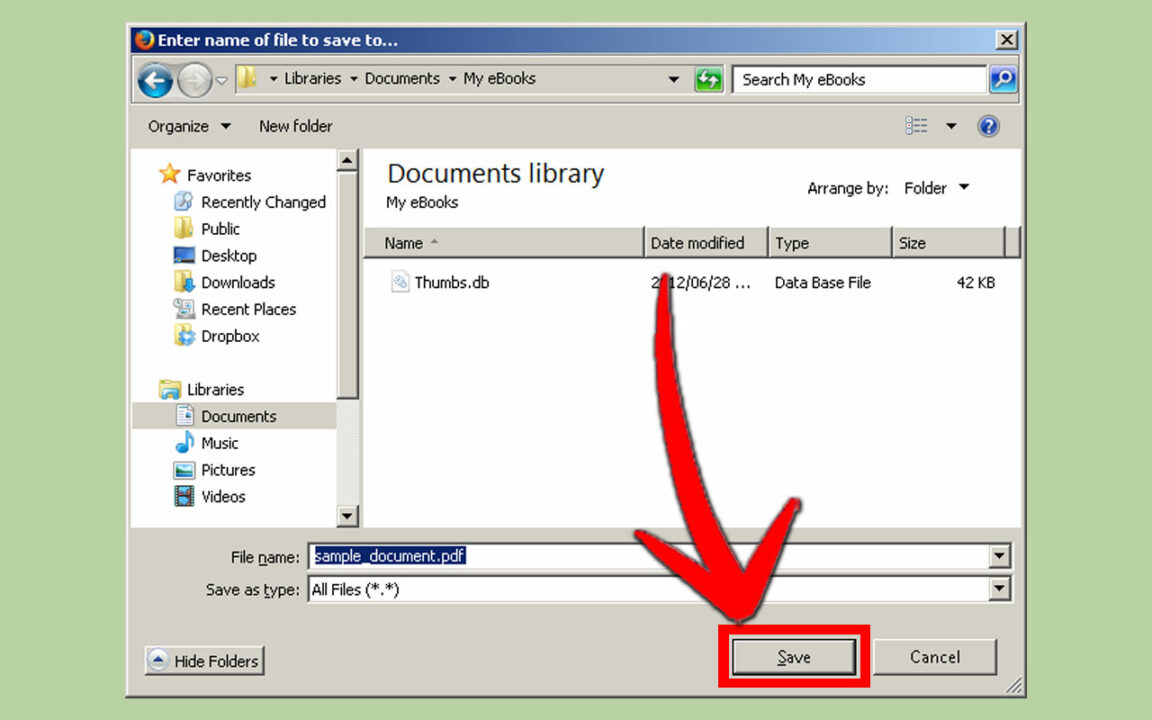Open the File name history dropdown
The height and width of the screenshot is (720, 1152).
coord(999,556)
